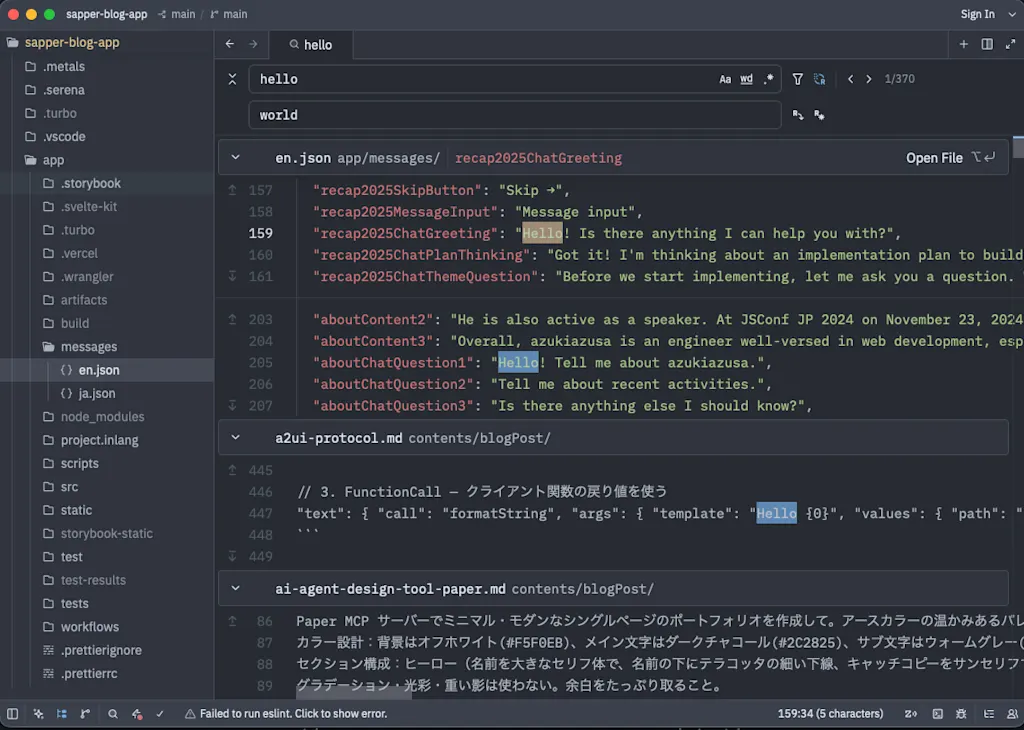Toggle whole word wd option

746,79
